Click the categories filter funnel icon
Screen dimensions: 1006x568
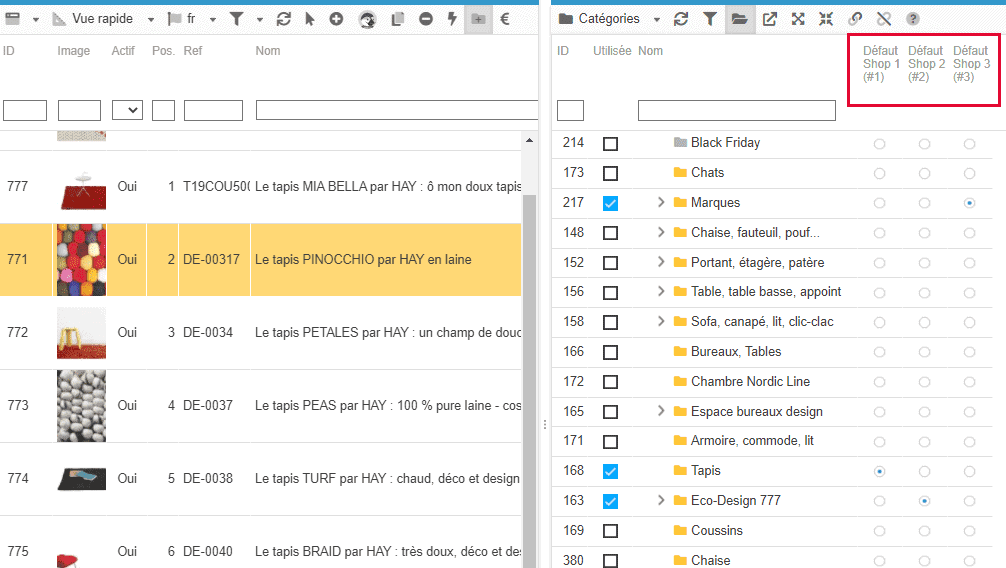pos(709,19)
